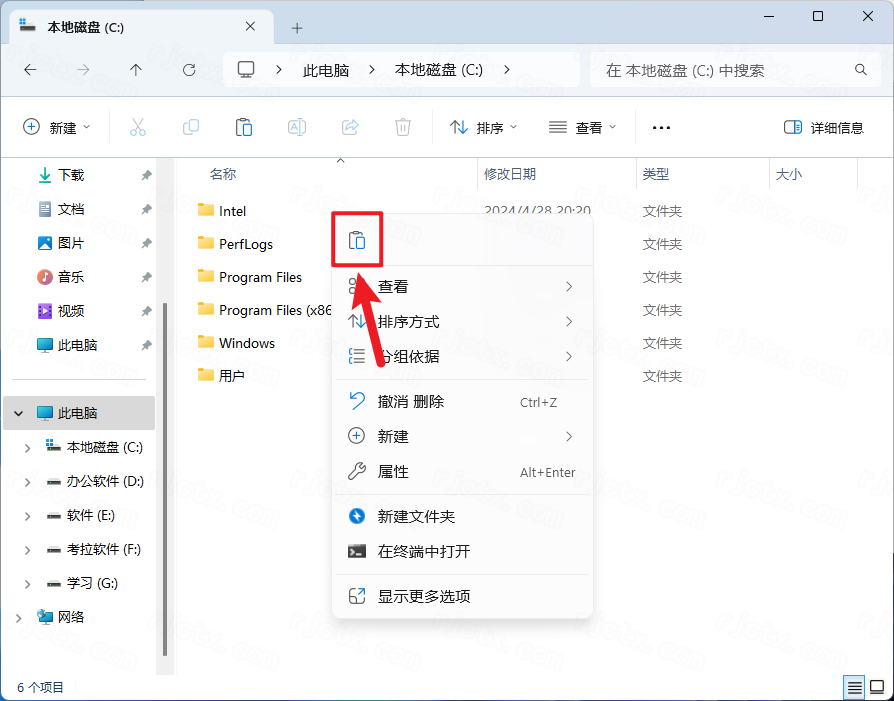Switch to details view in the status bar
The height and width of the screenshot is (701, 894).
pyautogui.click(x=854, y=687)
